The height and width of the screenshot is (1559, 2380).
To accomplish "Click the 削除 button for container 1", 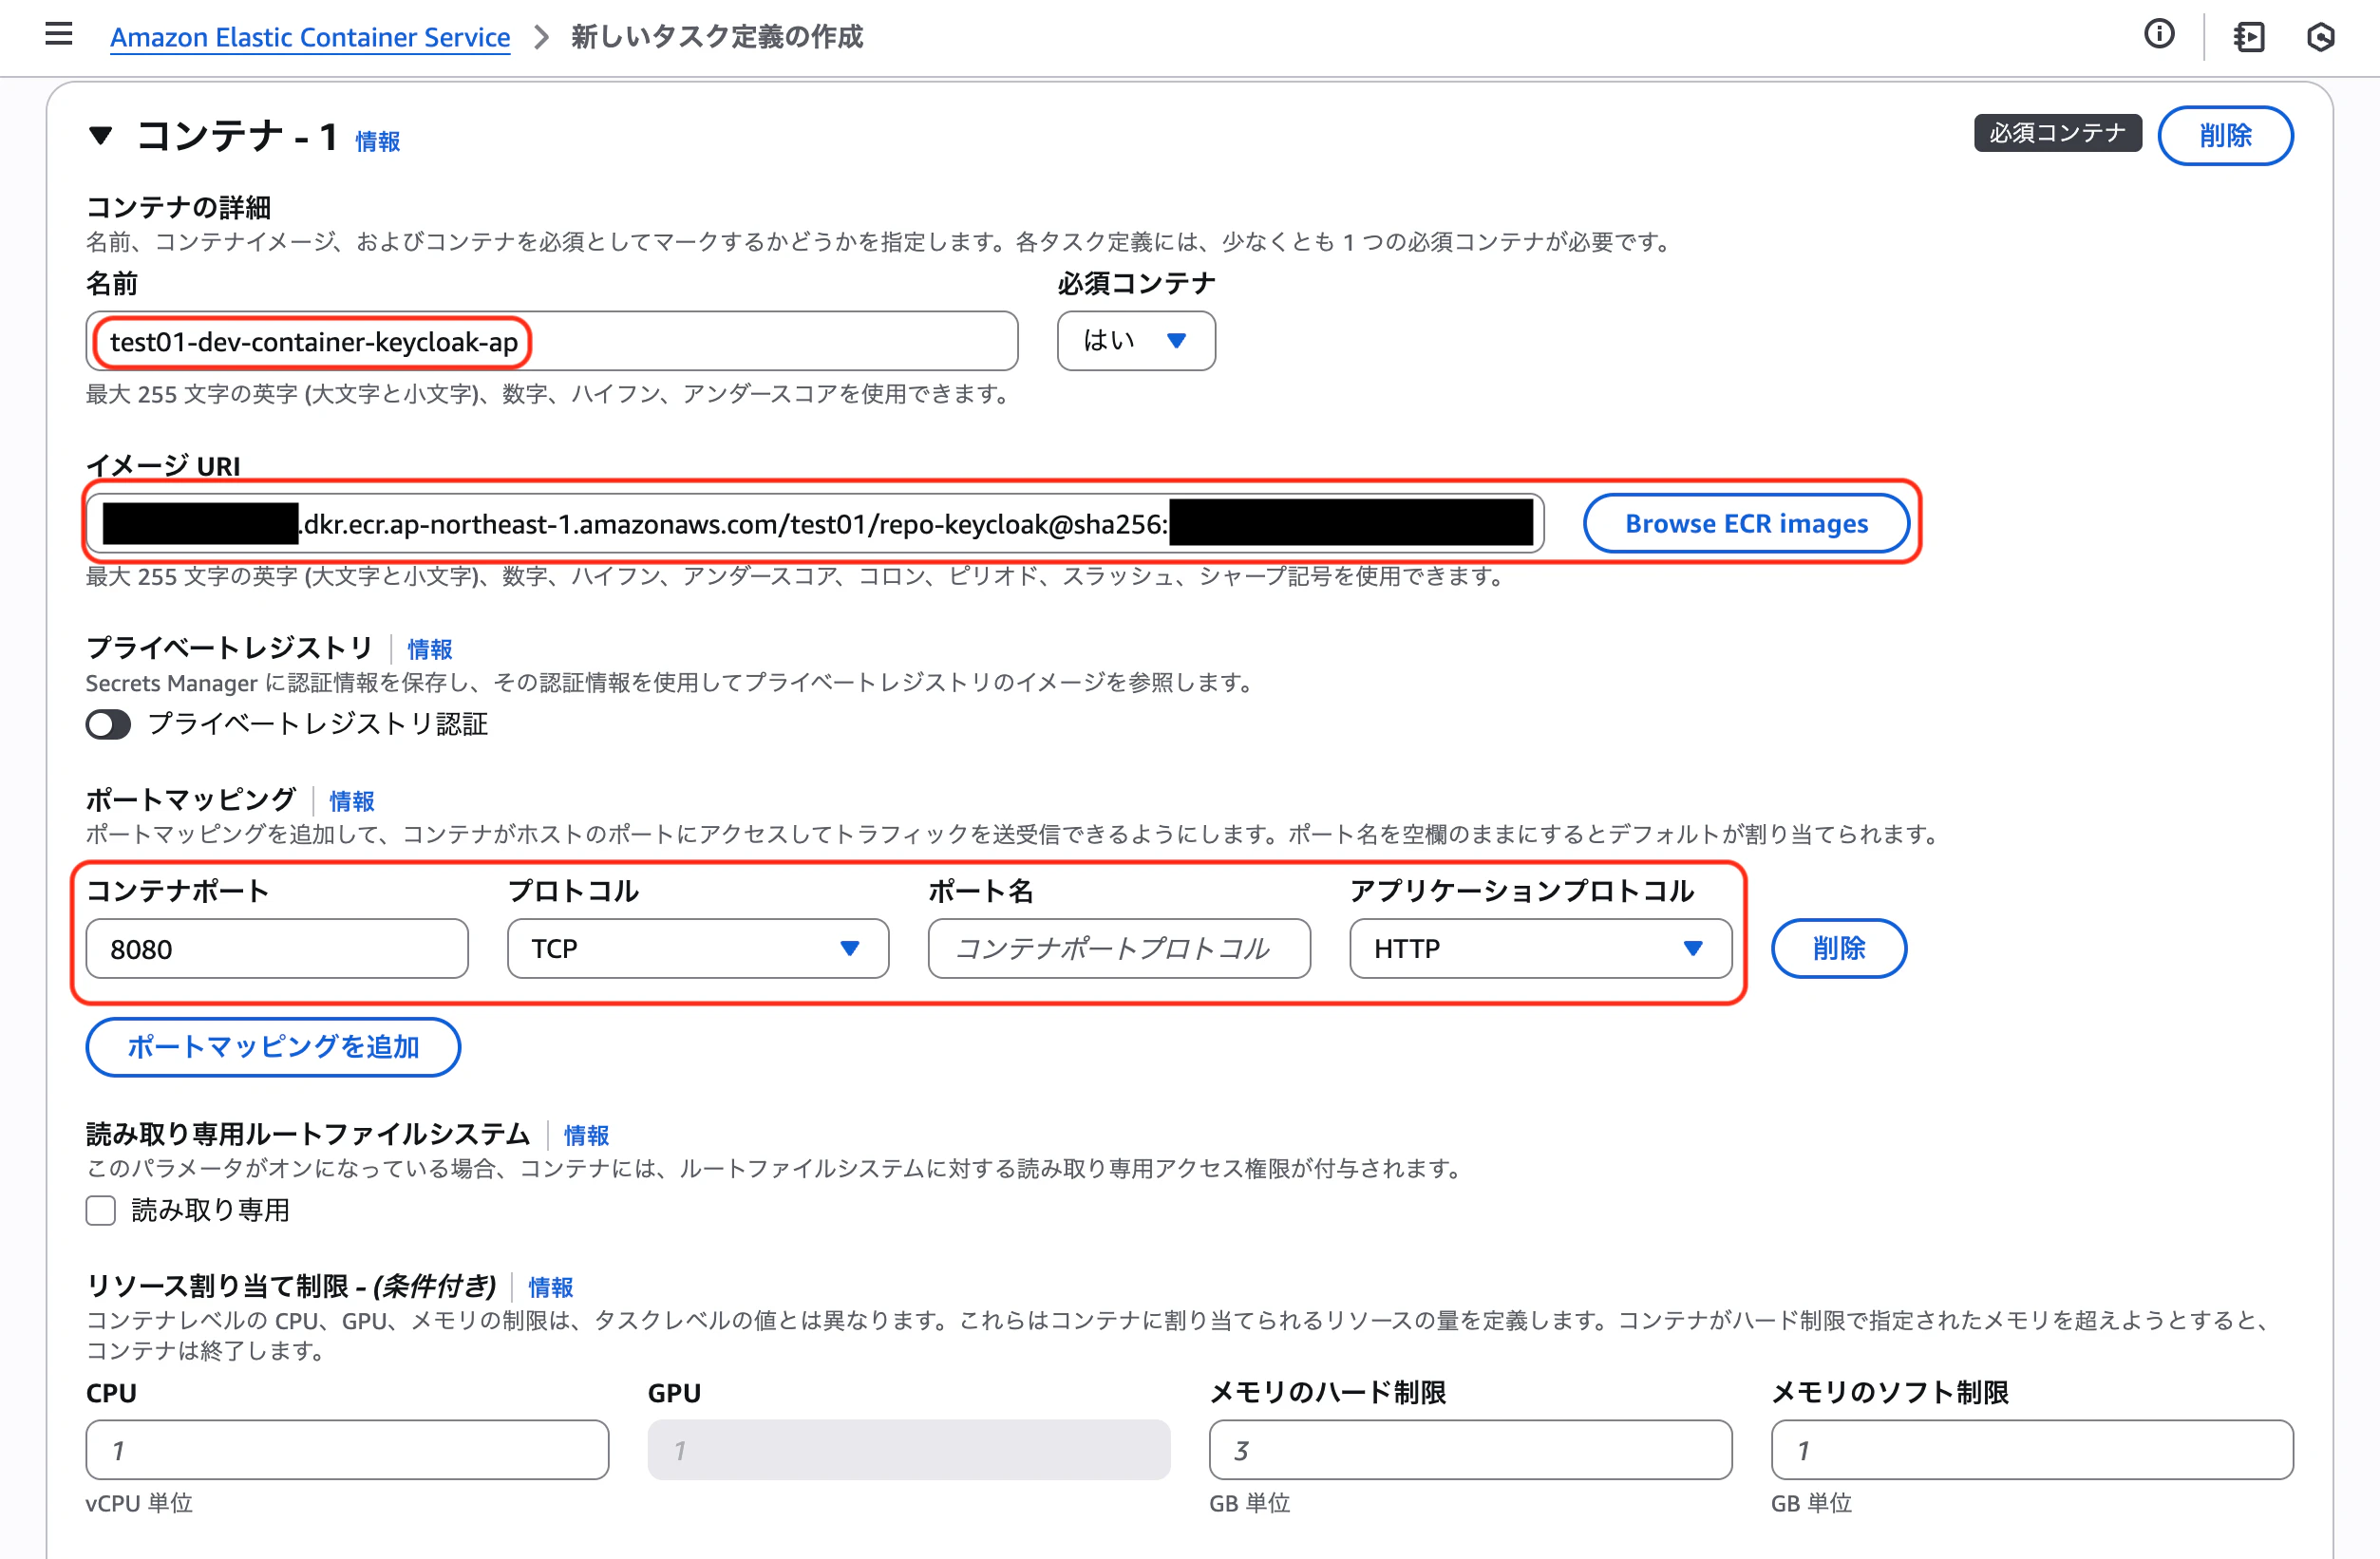I will click(2225, 135).
